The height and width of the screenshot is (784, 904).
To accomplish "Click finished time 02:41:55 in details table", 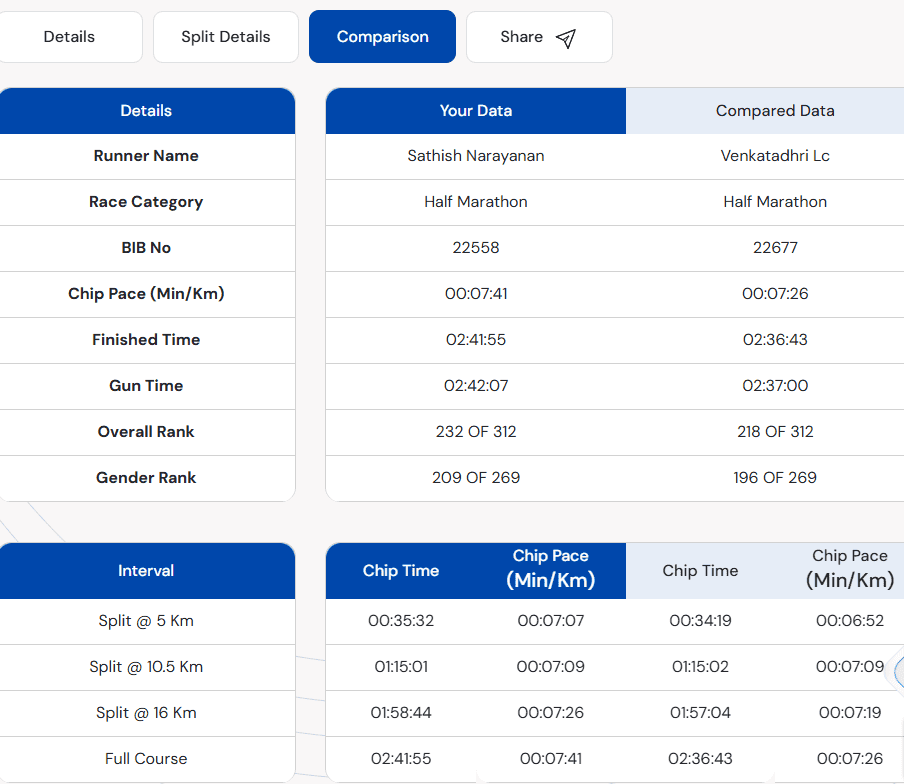I will pyautogui.click(x=476, y=340).
